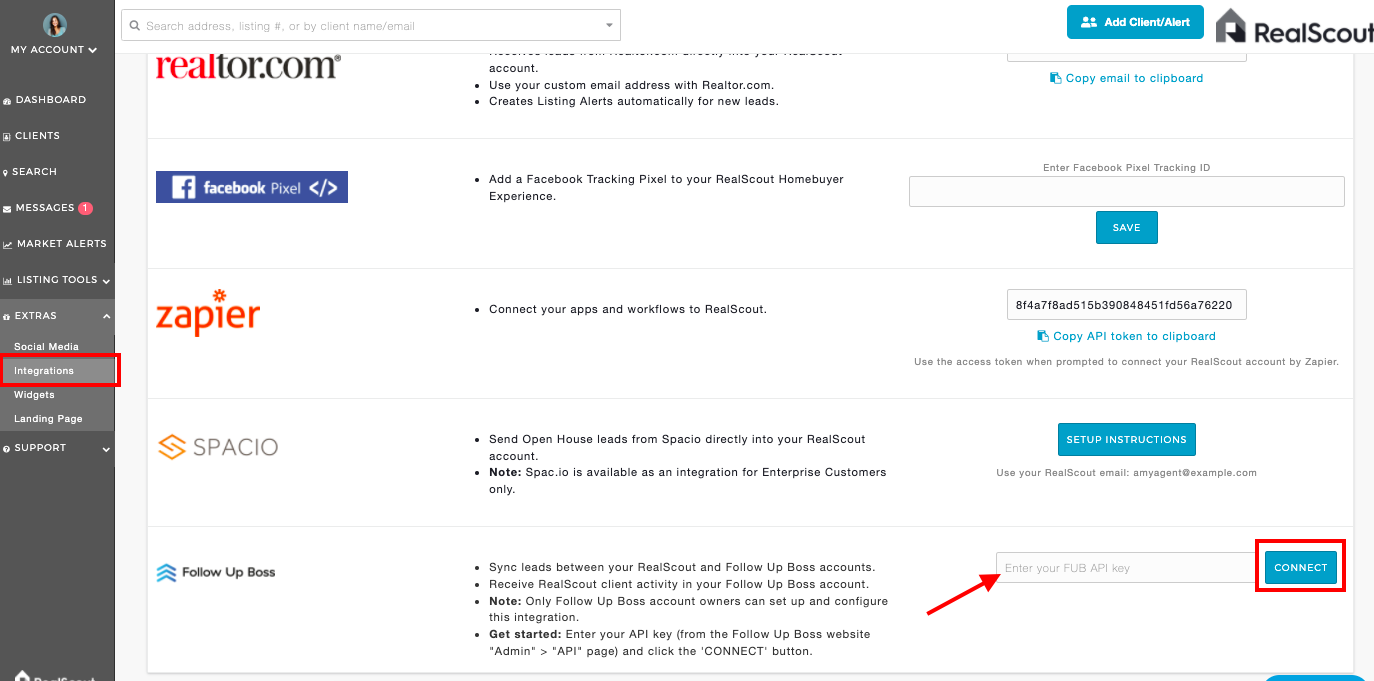Click Connect for Follow Up Boss
The image size is (1374, 681).
(1300, 567)
